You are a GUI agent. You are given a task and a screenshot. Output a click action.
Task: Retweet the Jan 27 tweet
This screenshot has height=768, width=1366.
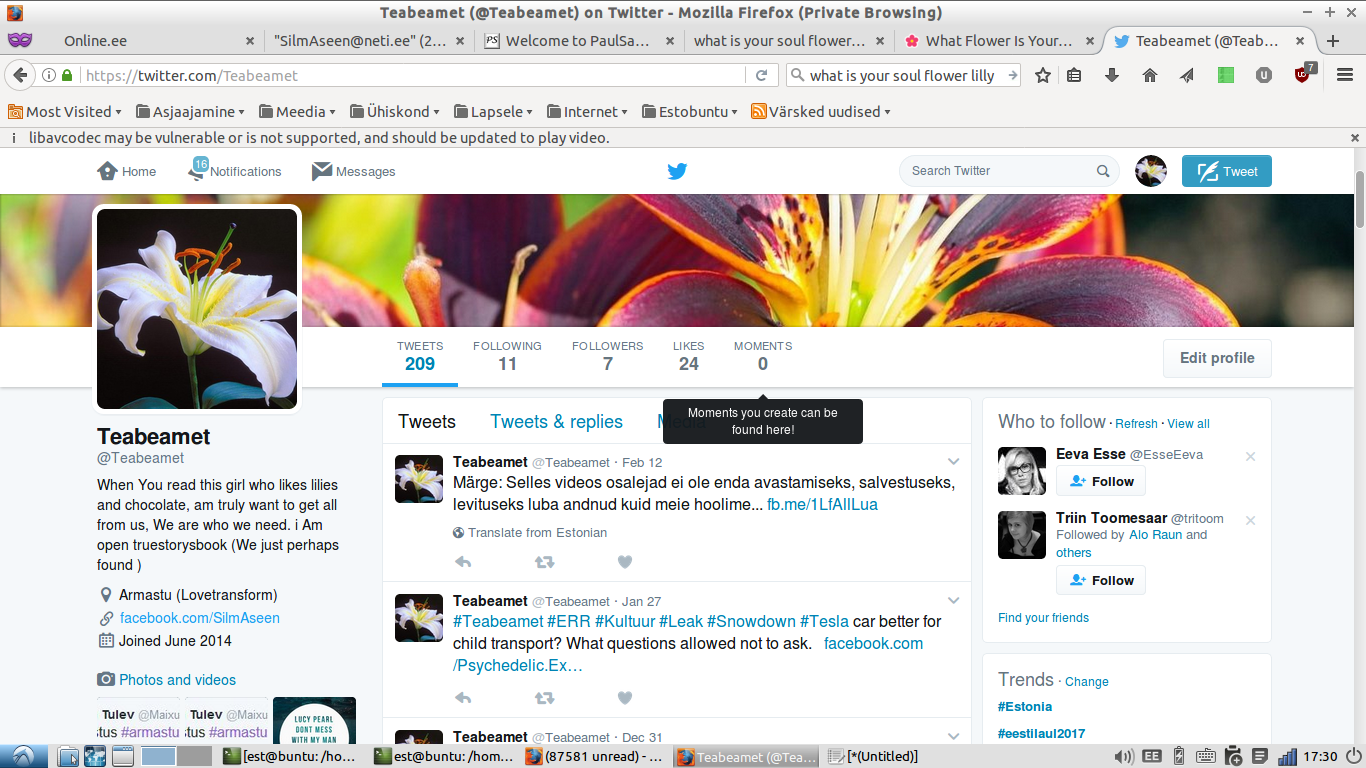pos(544,698)
